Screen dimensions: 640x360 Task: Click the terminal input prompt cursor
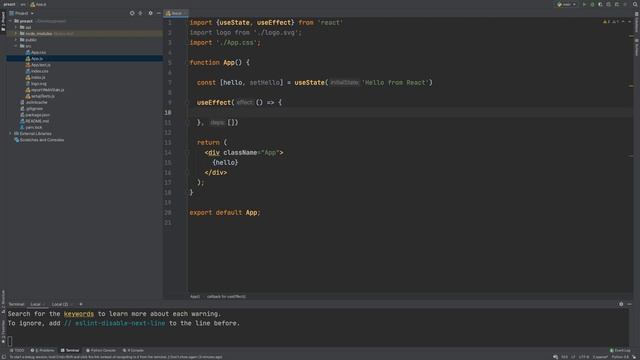[10, 341]
